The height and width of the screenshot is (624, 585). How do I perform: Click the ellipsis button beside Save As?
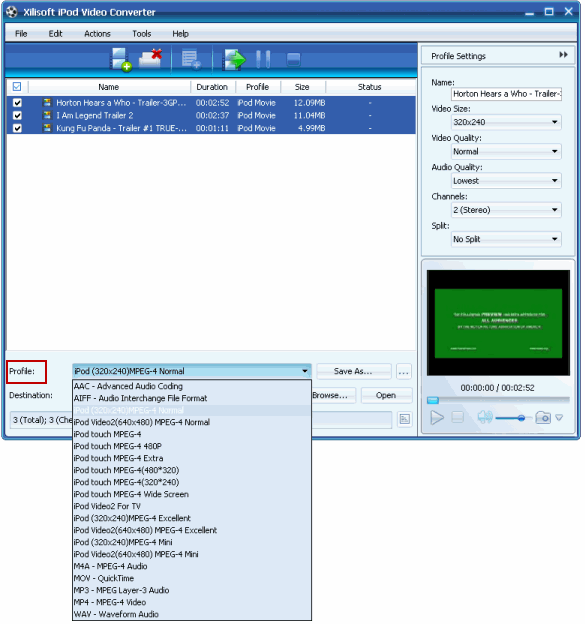click(x=404, y=372)
